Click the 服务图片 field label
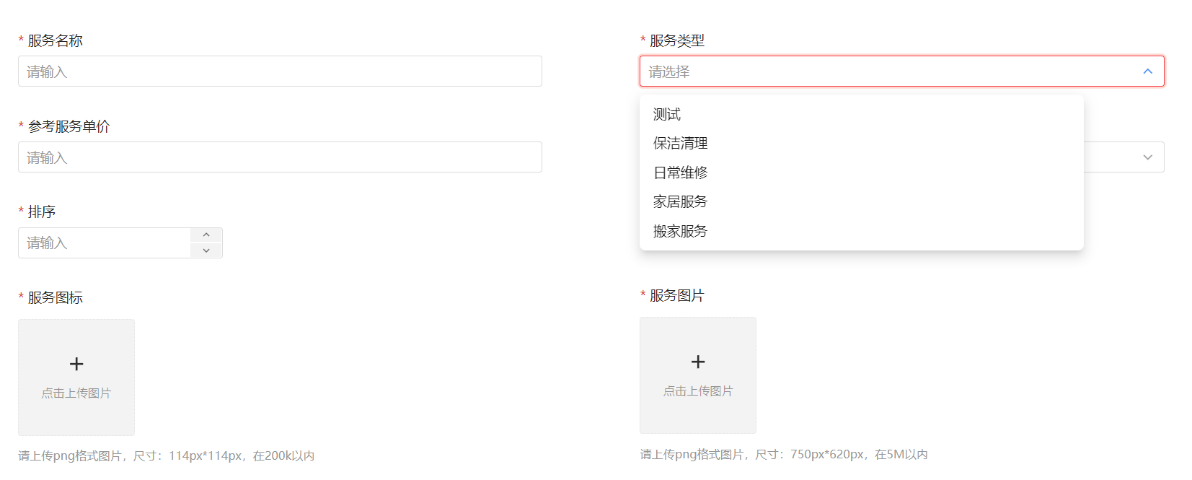 coord(677,296)
